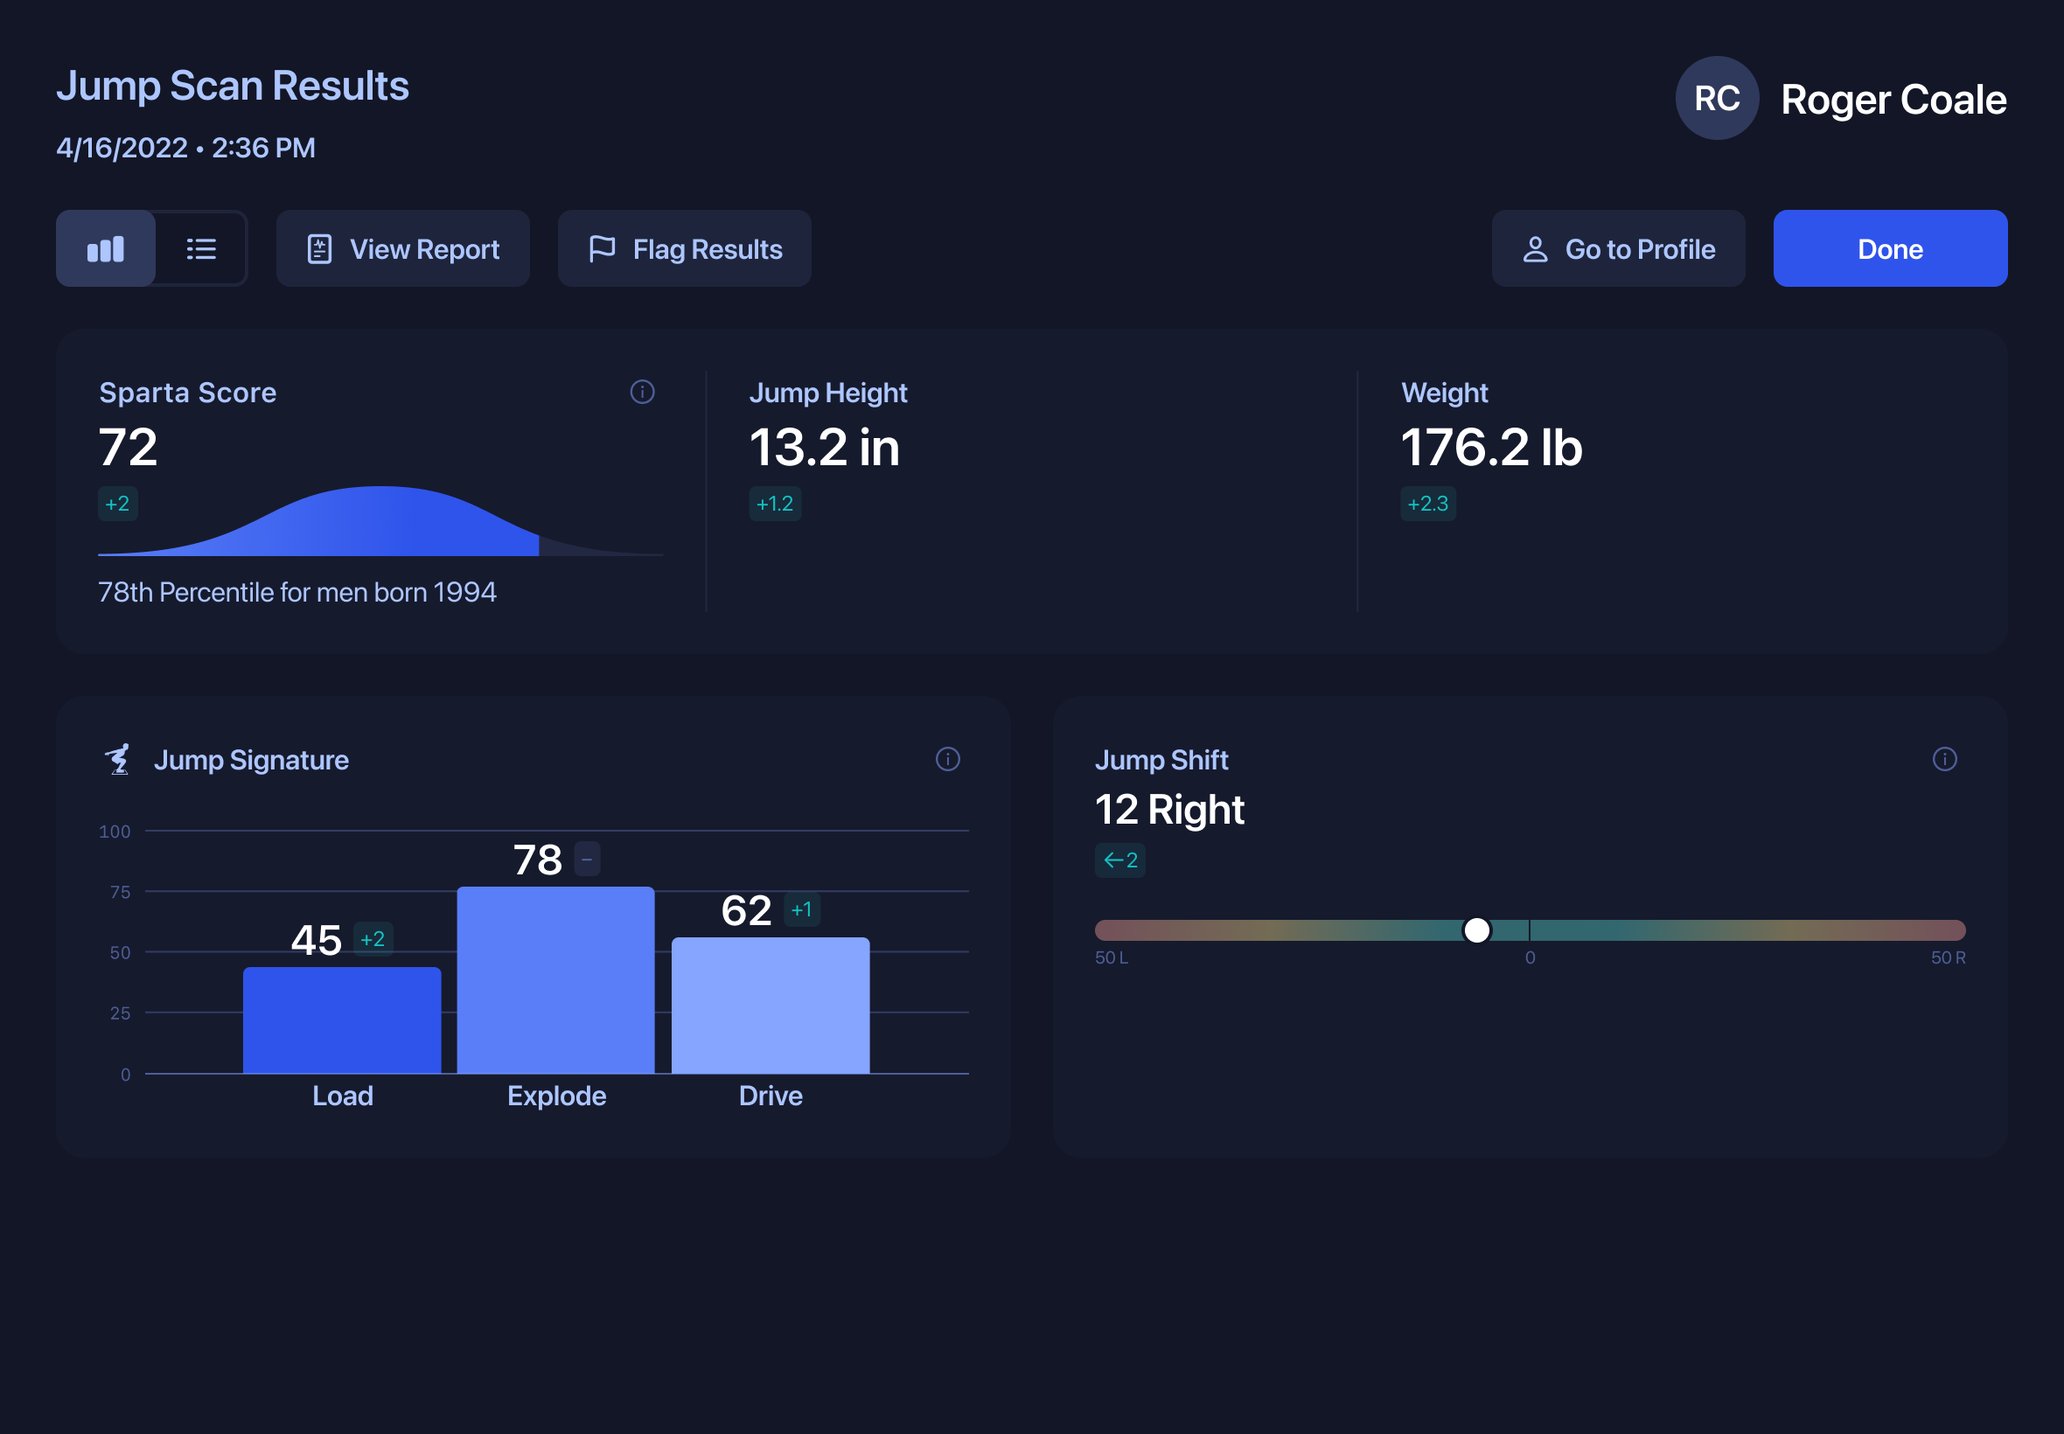Click the Sparta Score +2 change badge

[x=117, y=503]
